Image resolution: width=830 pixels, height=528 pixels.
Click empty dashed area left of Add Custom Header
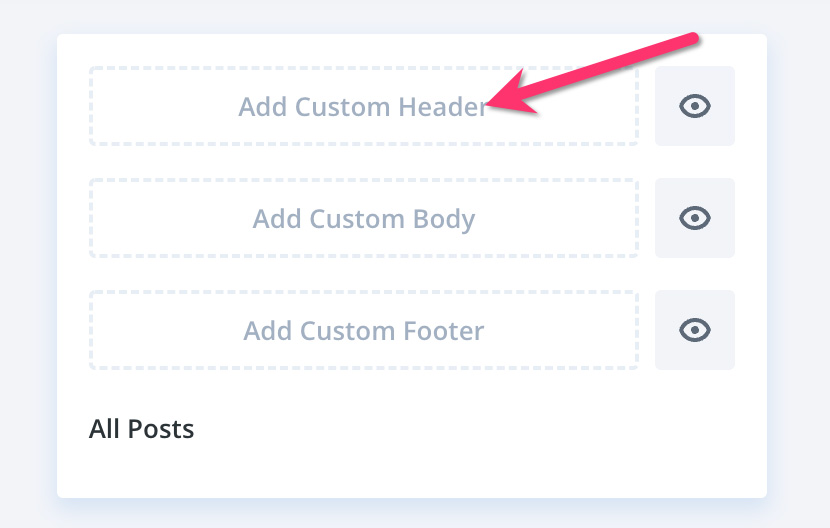tap(164, 106)
